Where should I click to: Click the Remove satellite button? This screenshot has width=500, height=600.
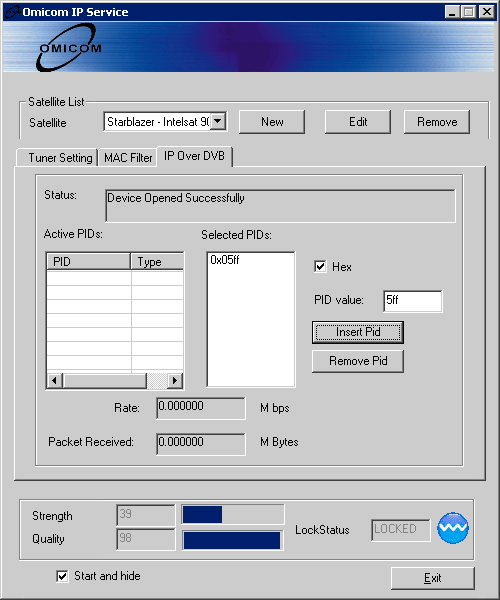pyautogui.click(x=437, y=122)
